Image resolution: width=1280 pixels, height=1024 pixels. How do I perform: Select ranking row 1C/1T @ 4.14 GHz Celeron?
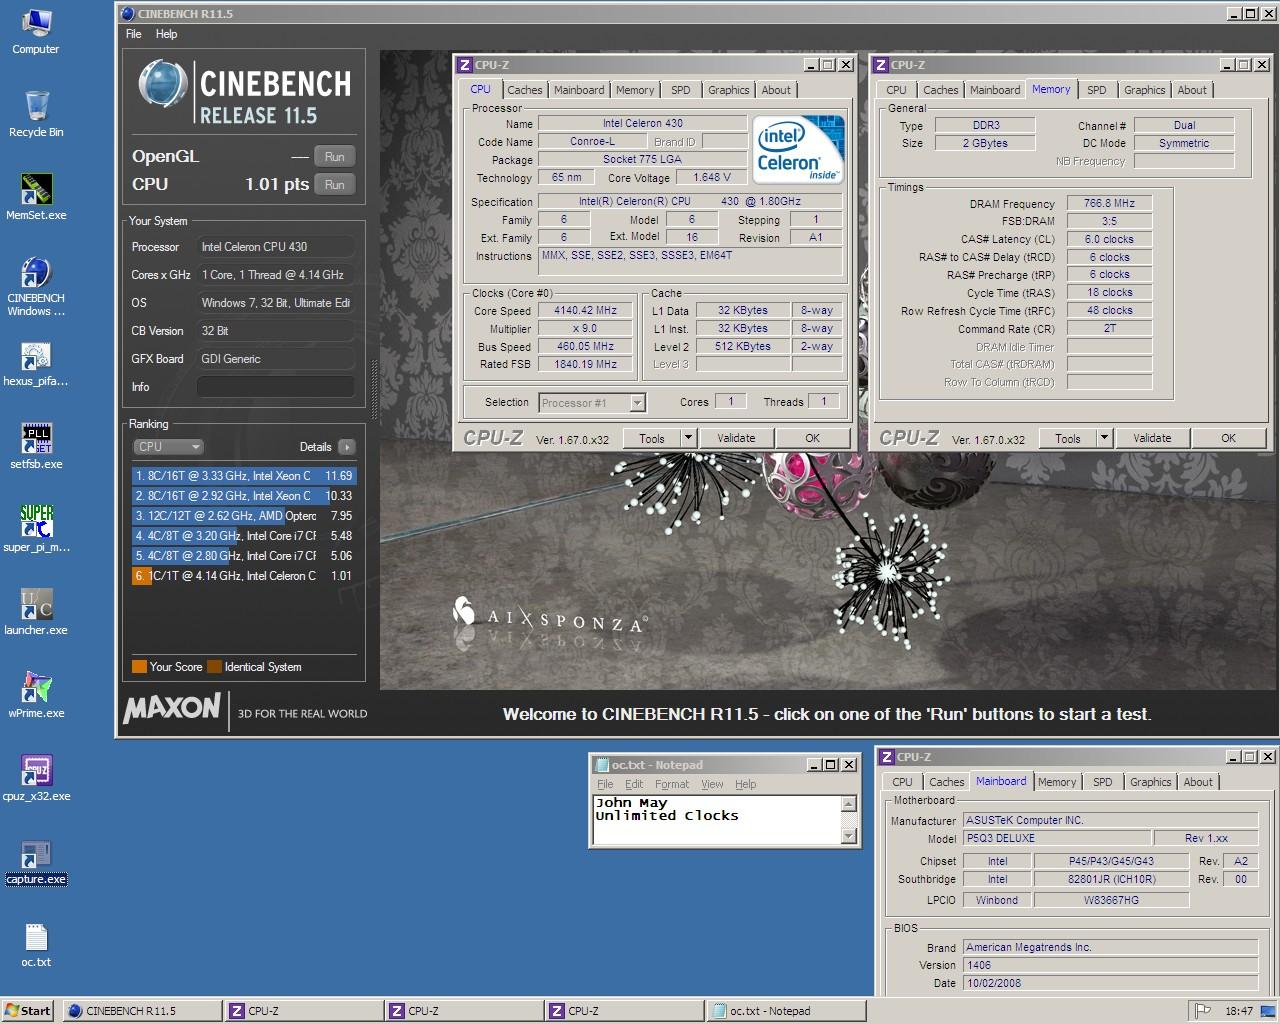coord(244,576)
